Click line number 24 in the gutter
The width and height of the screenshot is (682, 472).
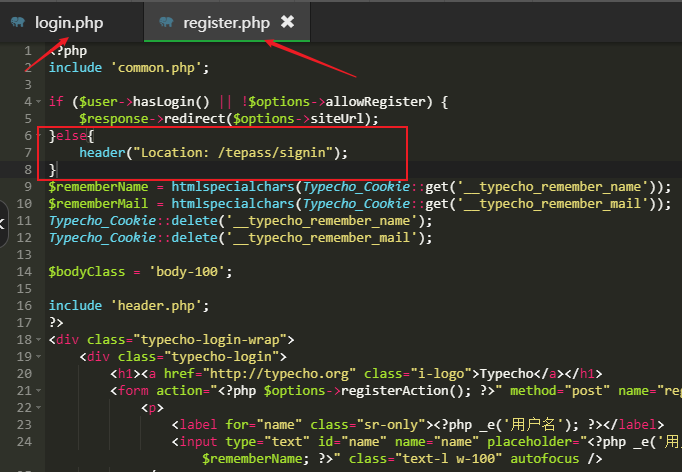[24, 441]
